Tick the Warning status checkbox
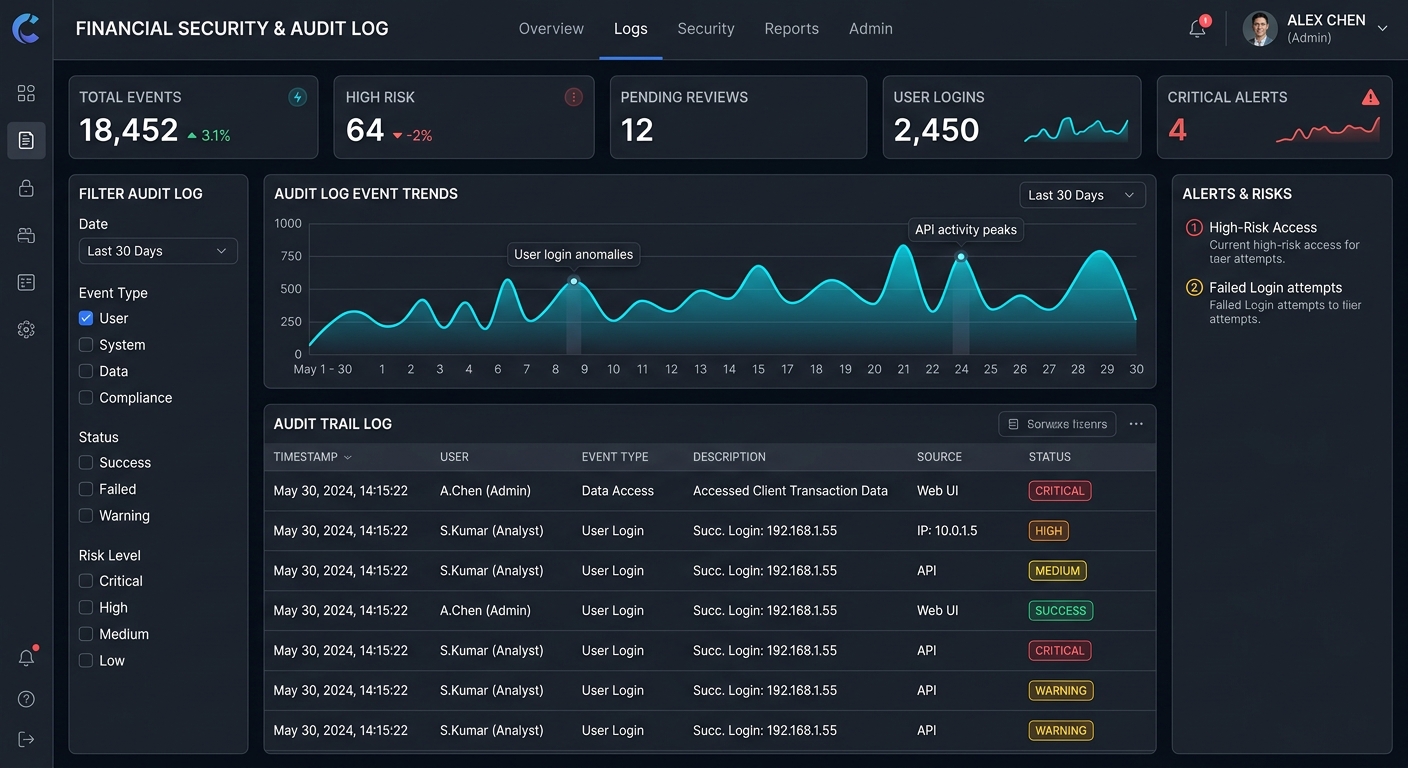1408x768 pixels. coord(86,516)
